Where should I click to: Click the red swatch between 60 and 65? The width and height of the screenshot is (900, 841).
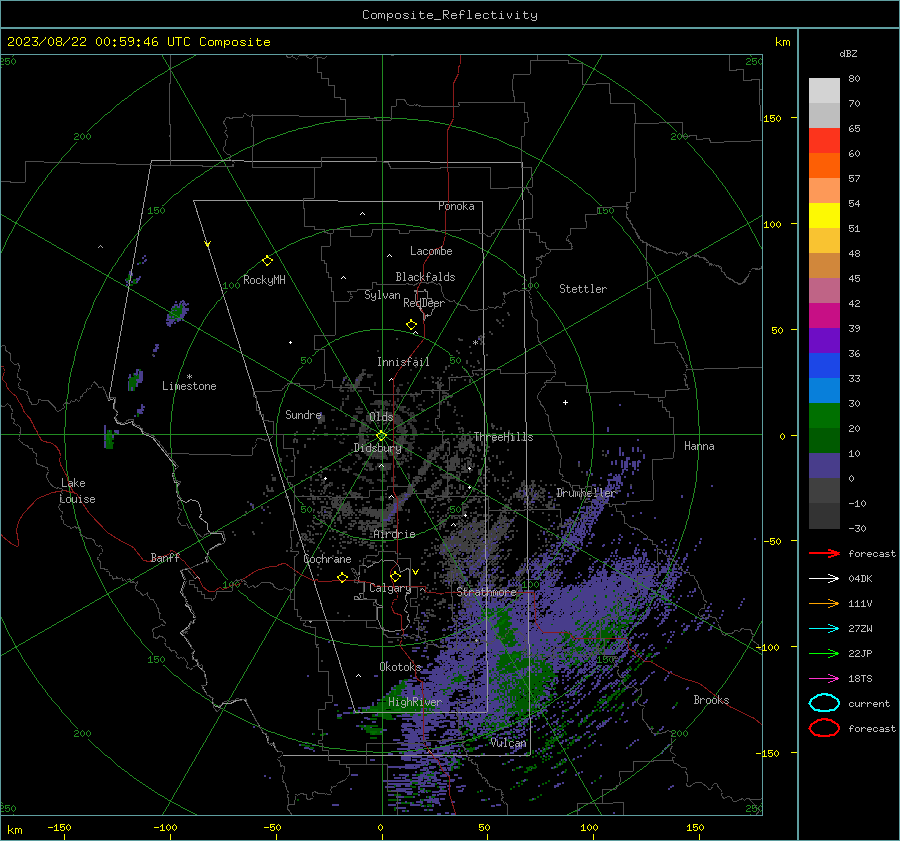pos(824,141)
